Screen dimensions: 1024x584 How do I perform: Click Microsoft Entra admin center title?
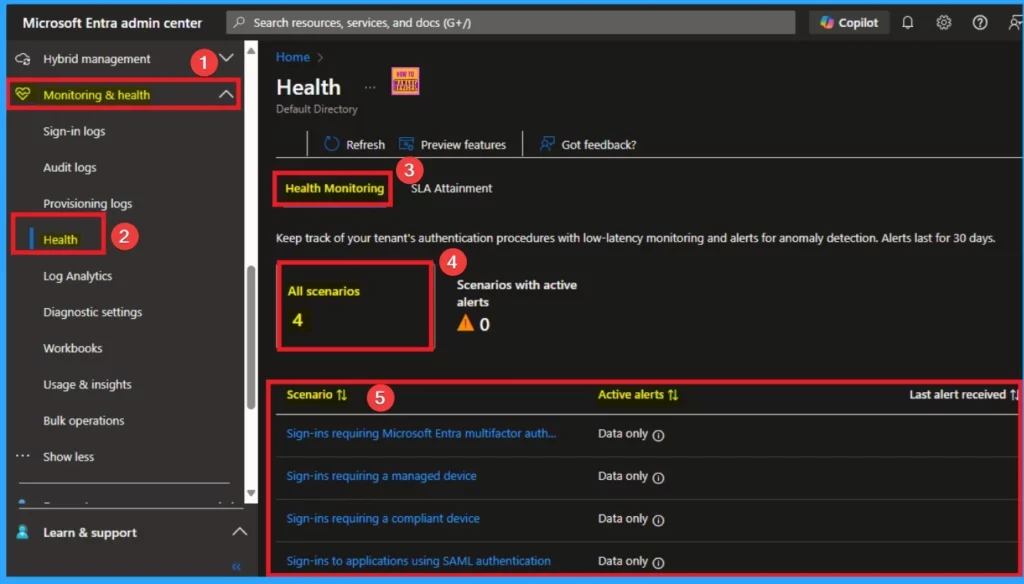coord(112,23)
